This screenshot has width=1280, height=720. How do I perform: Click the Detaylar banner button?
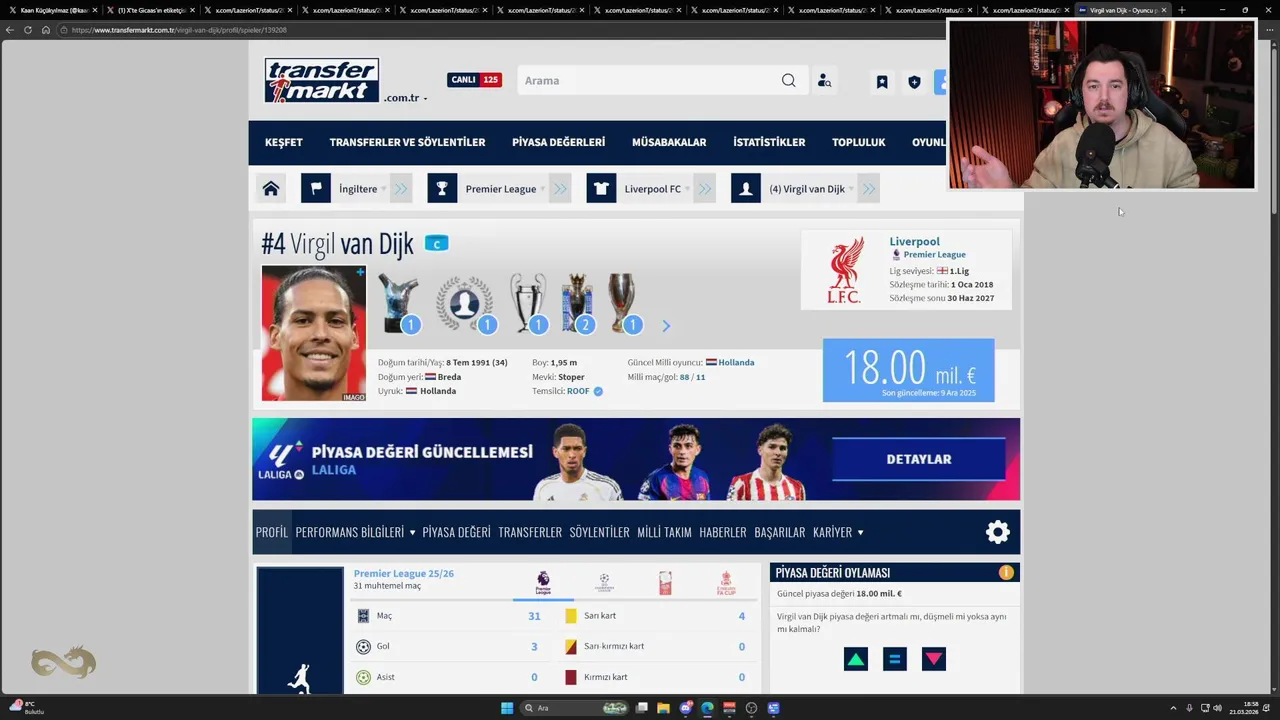click(x=918, y=459)
